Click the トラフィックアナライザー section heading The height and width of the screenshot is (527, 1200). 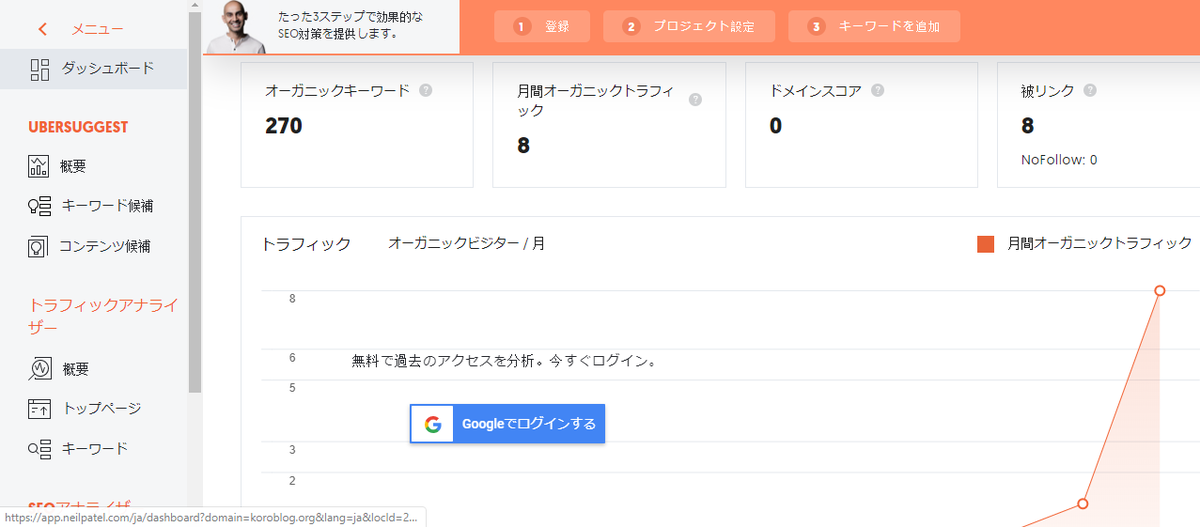(x=103, y=316)
